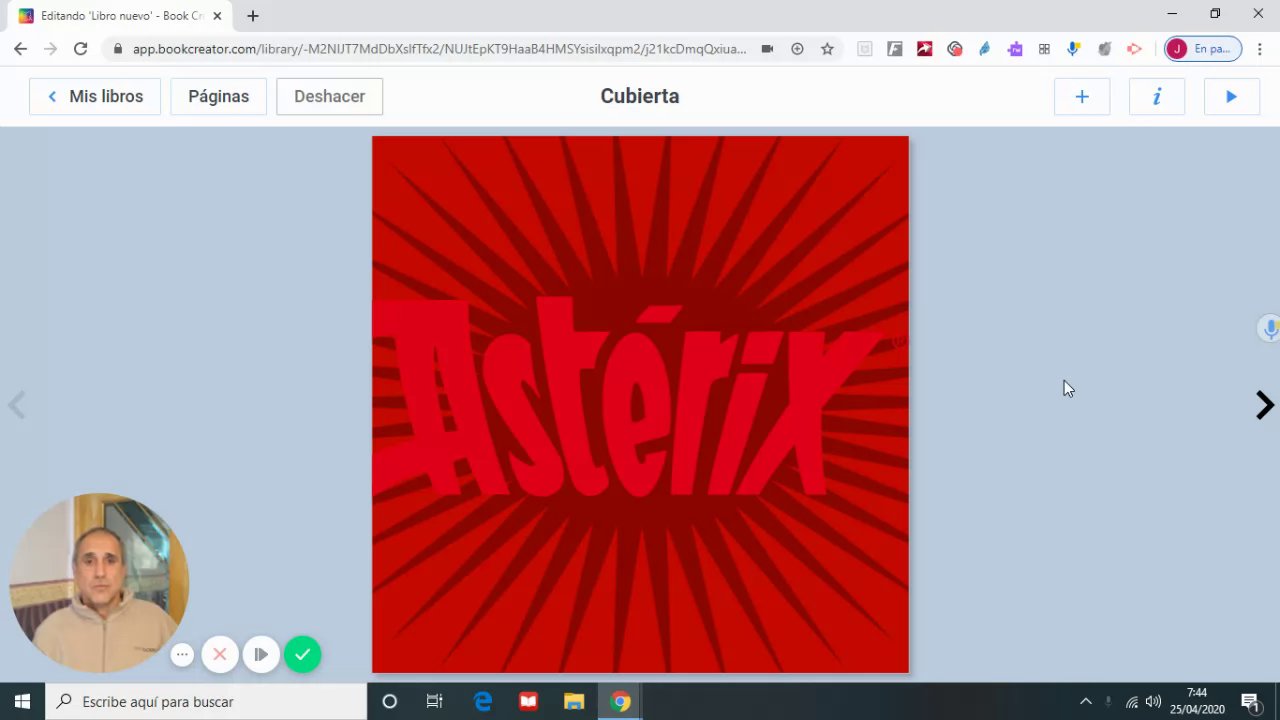
Task: Click the blue feather extension icon
Action: [x=985, y=49]
